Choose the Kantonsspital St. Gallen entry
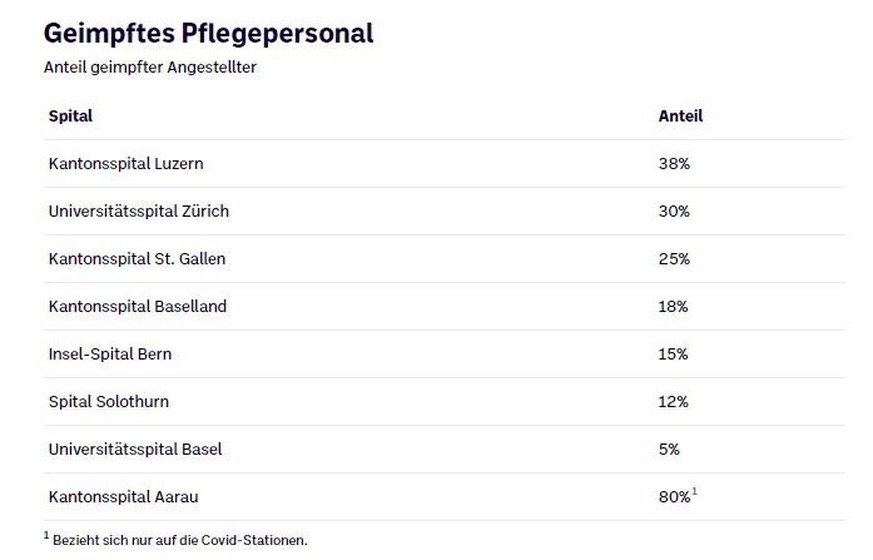Viewport: 873px width, 560px height. pyautogui.click(x=137, y=259)
